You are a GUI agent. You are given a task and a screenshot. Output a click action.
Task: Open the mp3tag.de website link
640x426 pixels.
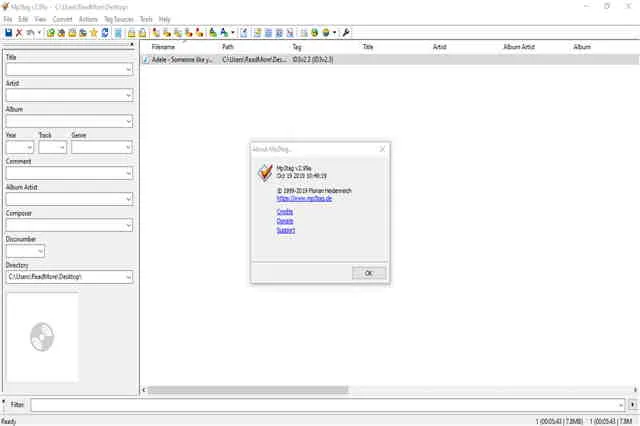pyautogui.click(x=304, y=199)
